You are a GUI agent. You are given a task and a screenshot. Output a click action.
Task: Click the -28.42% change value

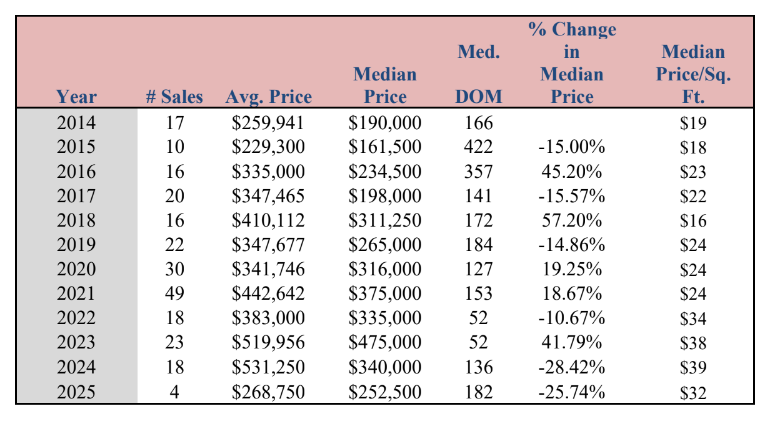pos(572,367)
